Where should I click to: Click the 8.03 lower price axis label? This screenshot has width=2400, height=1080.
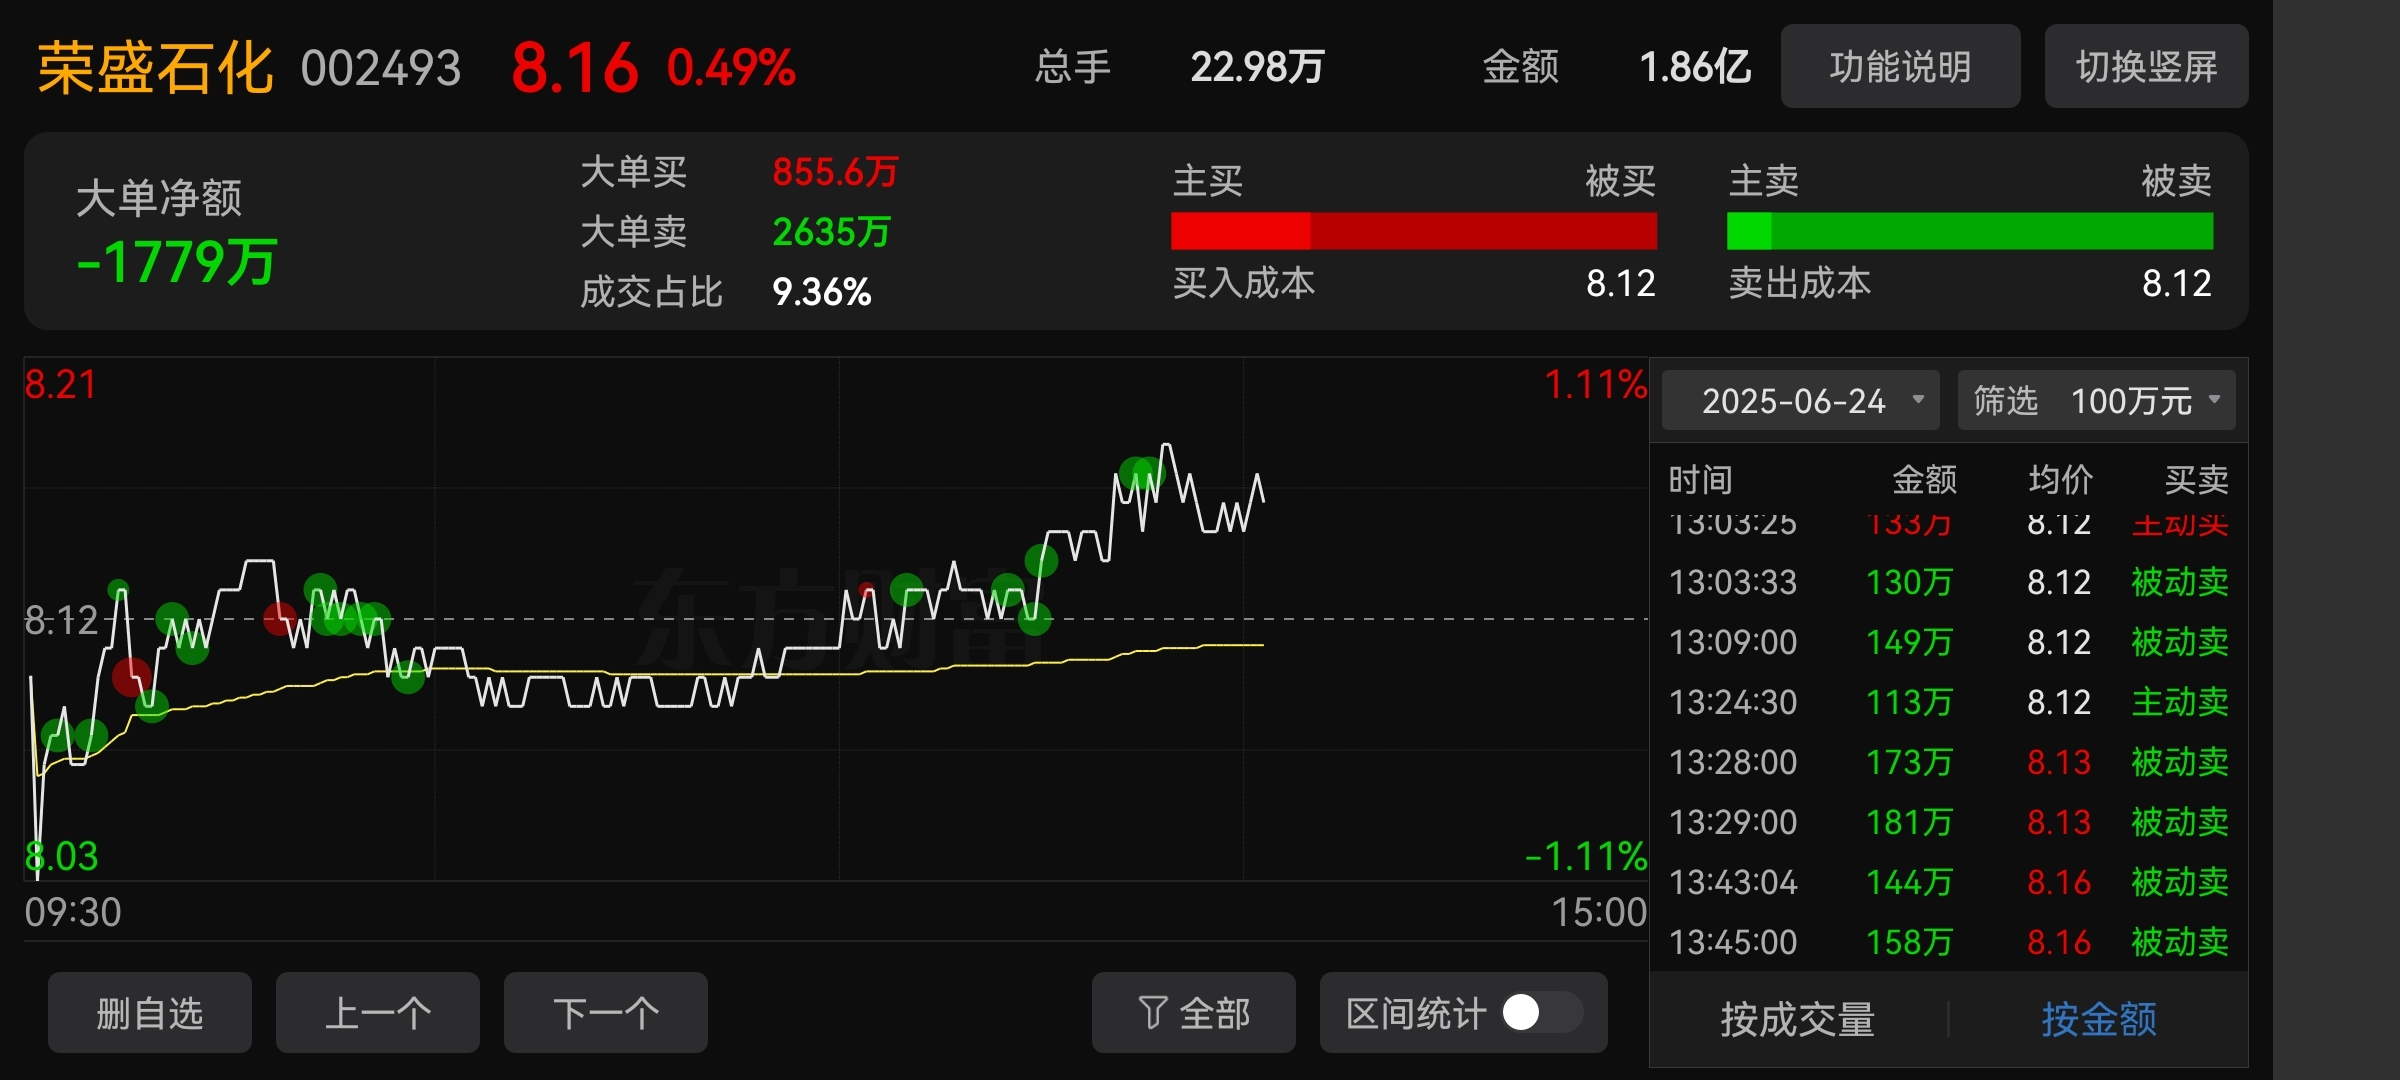click(61, 857)
